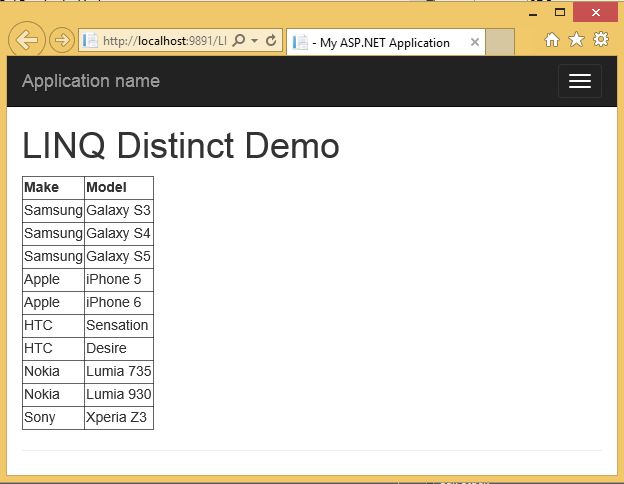The height and width of the screenshot is (484, 624).
Task: Select the Sensation cell
Action: [x=119, y=326]
